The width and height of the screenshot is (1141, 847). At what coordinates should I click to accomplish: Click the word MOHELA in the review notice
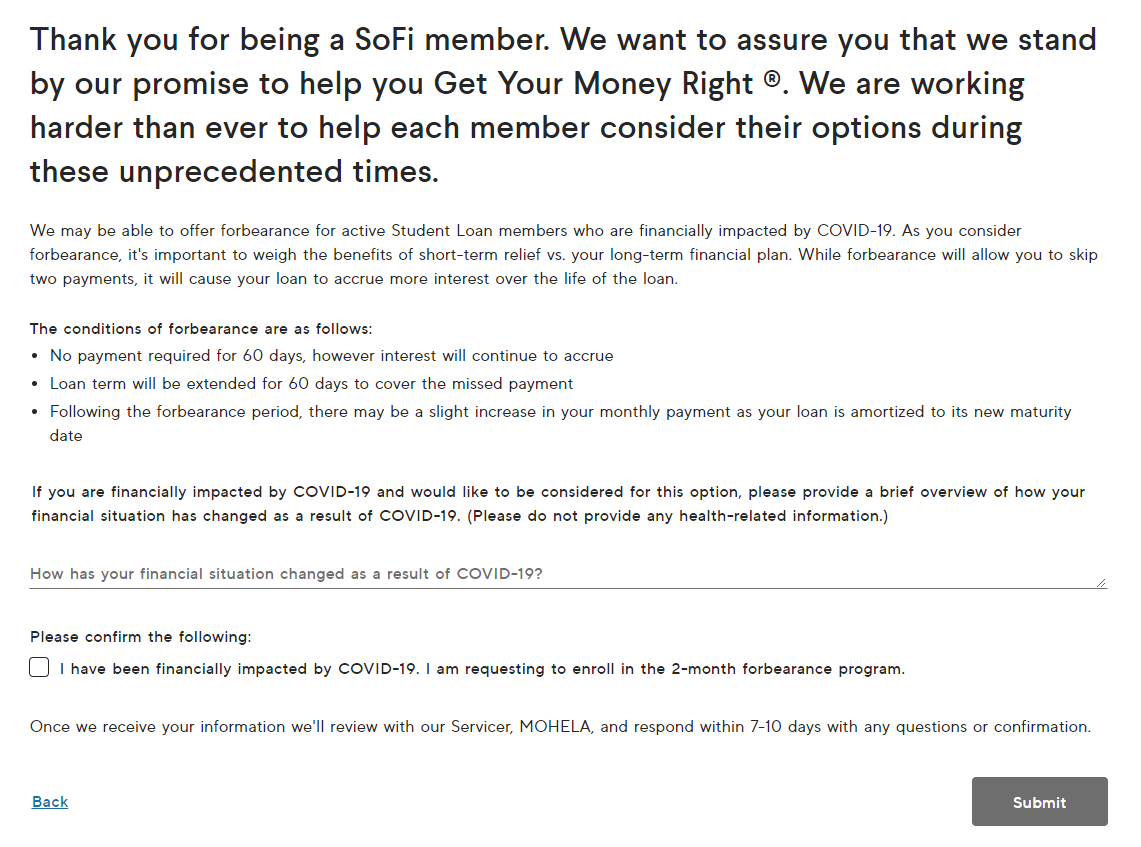[555, 726]
